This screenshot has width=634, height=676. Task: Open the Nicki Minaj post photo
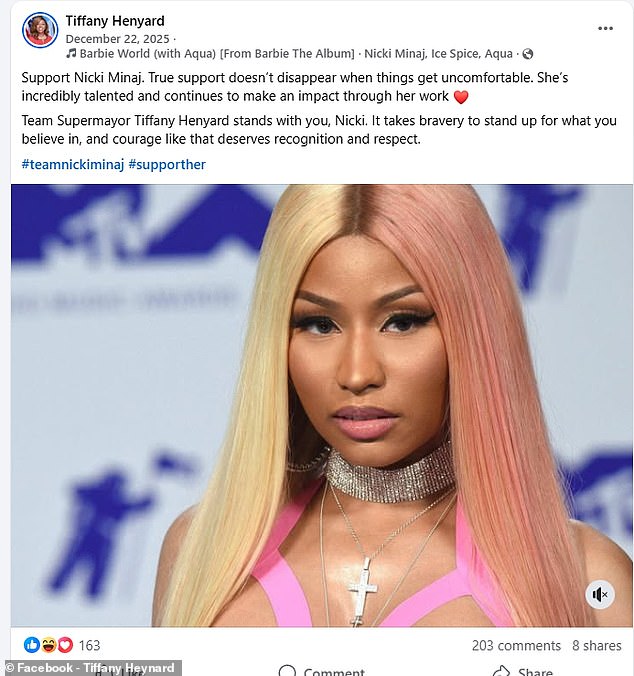(322, 405)
